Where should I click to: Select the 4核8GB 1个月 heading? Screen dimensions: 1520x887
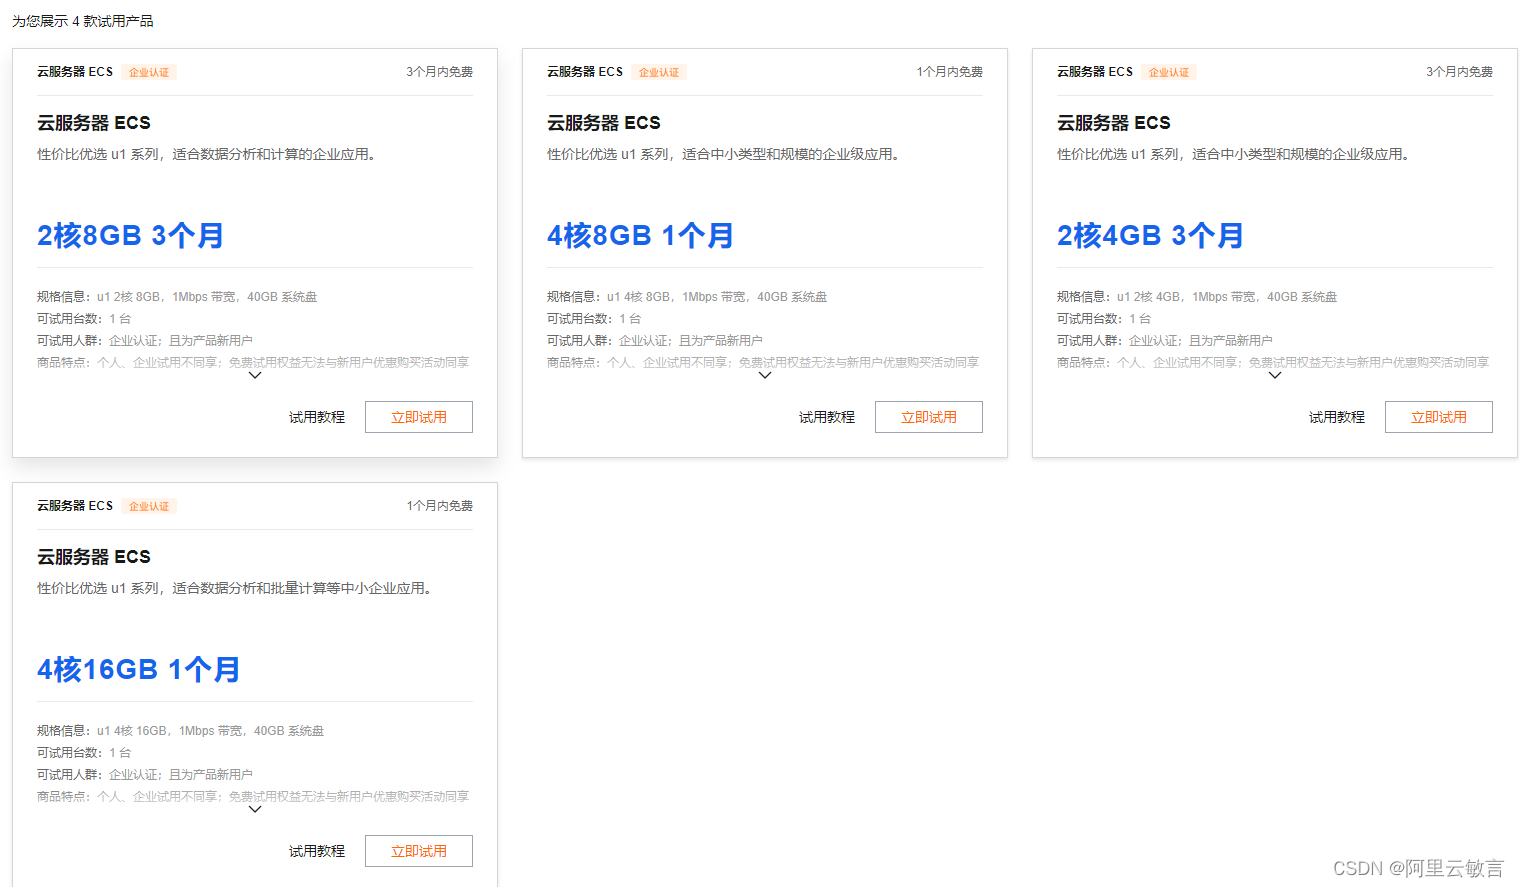[x=640, y=236]
